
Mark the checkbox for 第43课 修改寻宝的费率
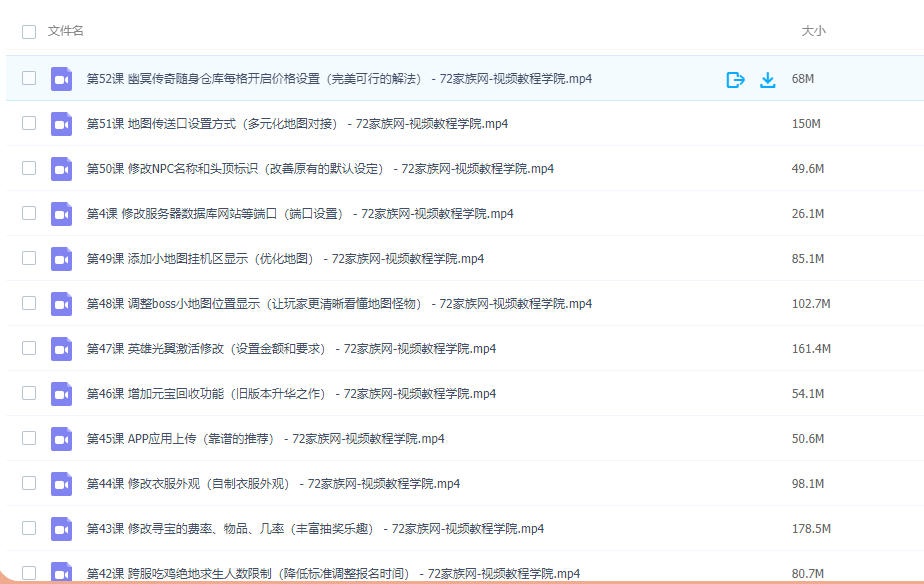pos(29,528)
